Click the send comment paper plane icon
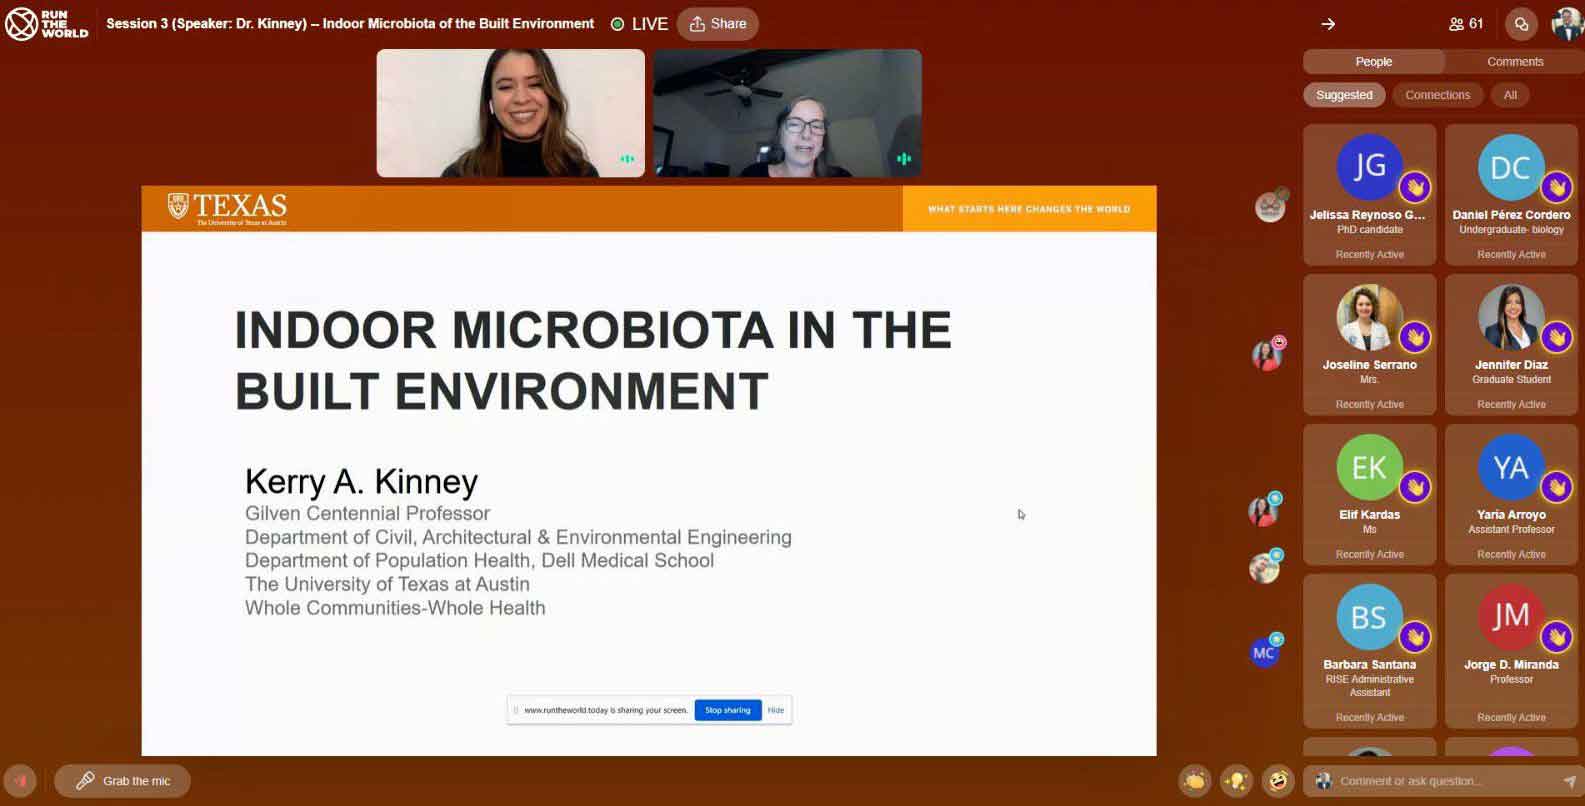 [1568, 781]
